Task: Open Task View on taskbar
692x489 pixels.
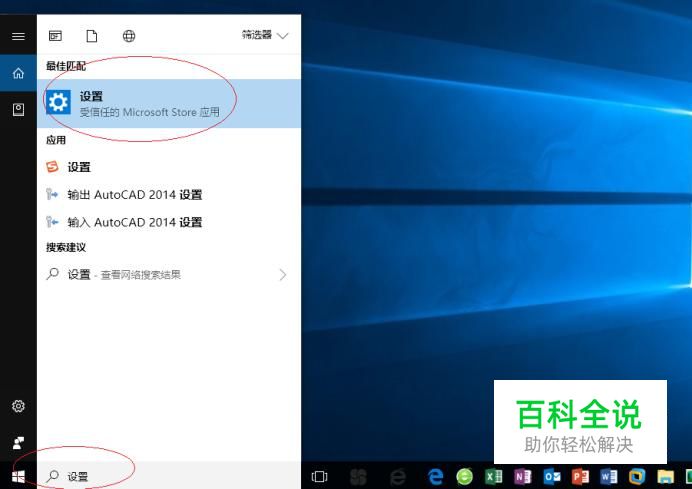Action: [x=320, y=477]
